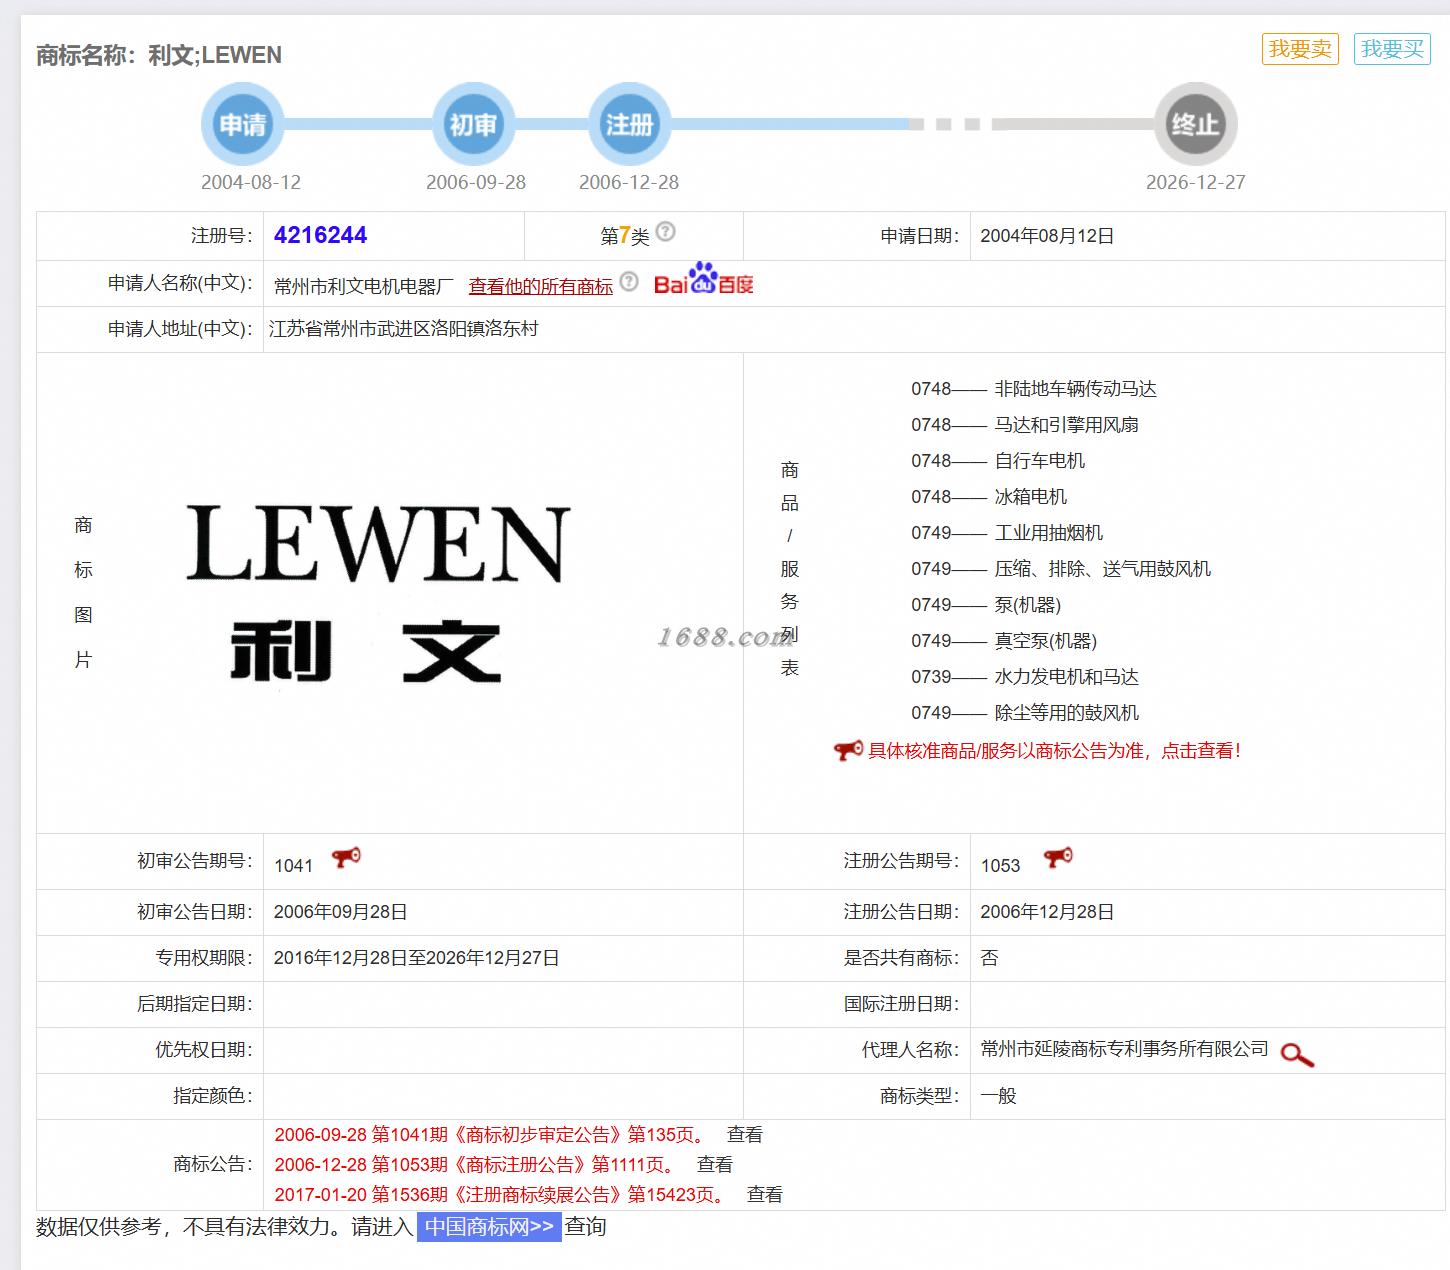This screenshot has height=1270, width=1450.
Task: Click megaphone icon before 具体核准商品 notice
Action: pyautogui.click(x=848, y=750)
